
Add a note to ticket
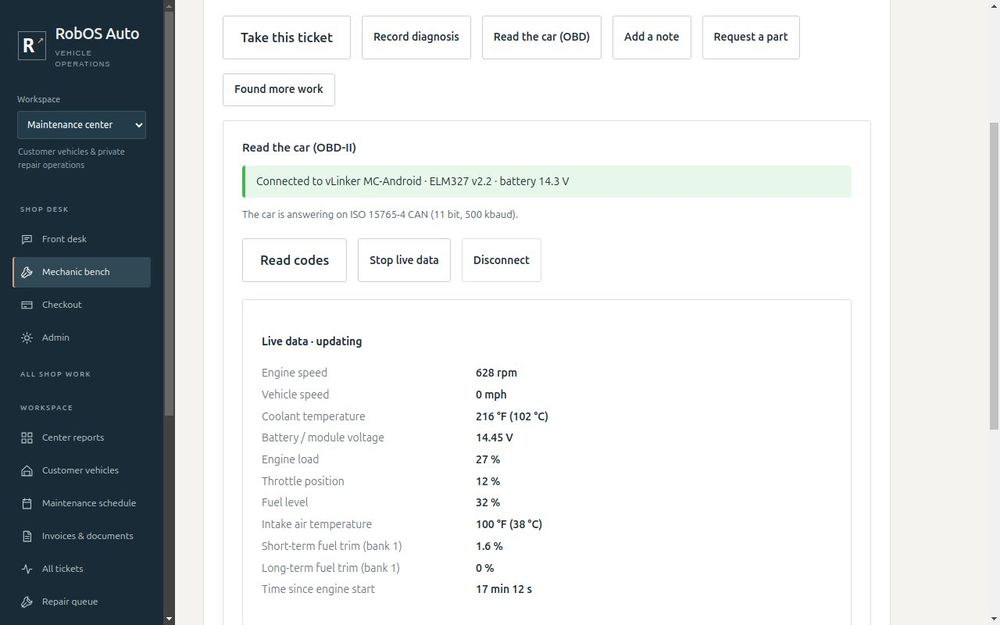(651, 38)
